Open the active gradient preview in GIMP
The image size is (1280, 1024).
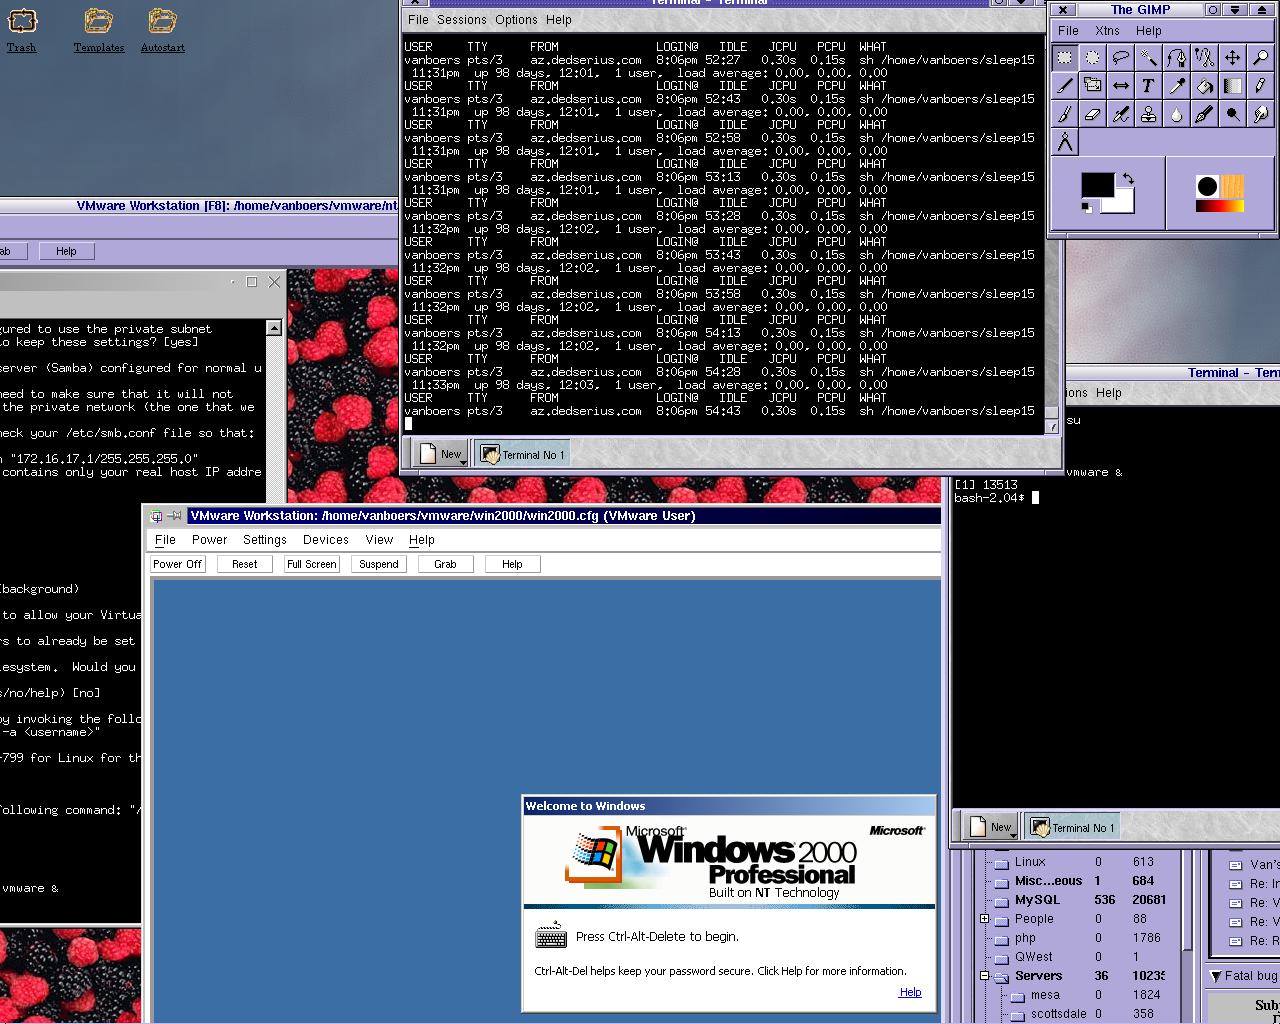1220,206
